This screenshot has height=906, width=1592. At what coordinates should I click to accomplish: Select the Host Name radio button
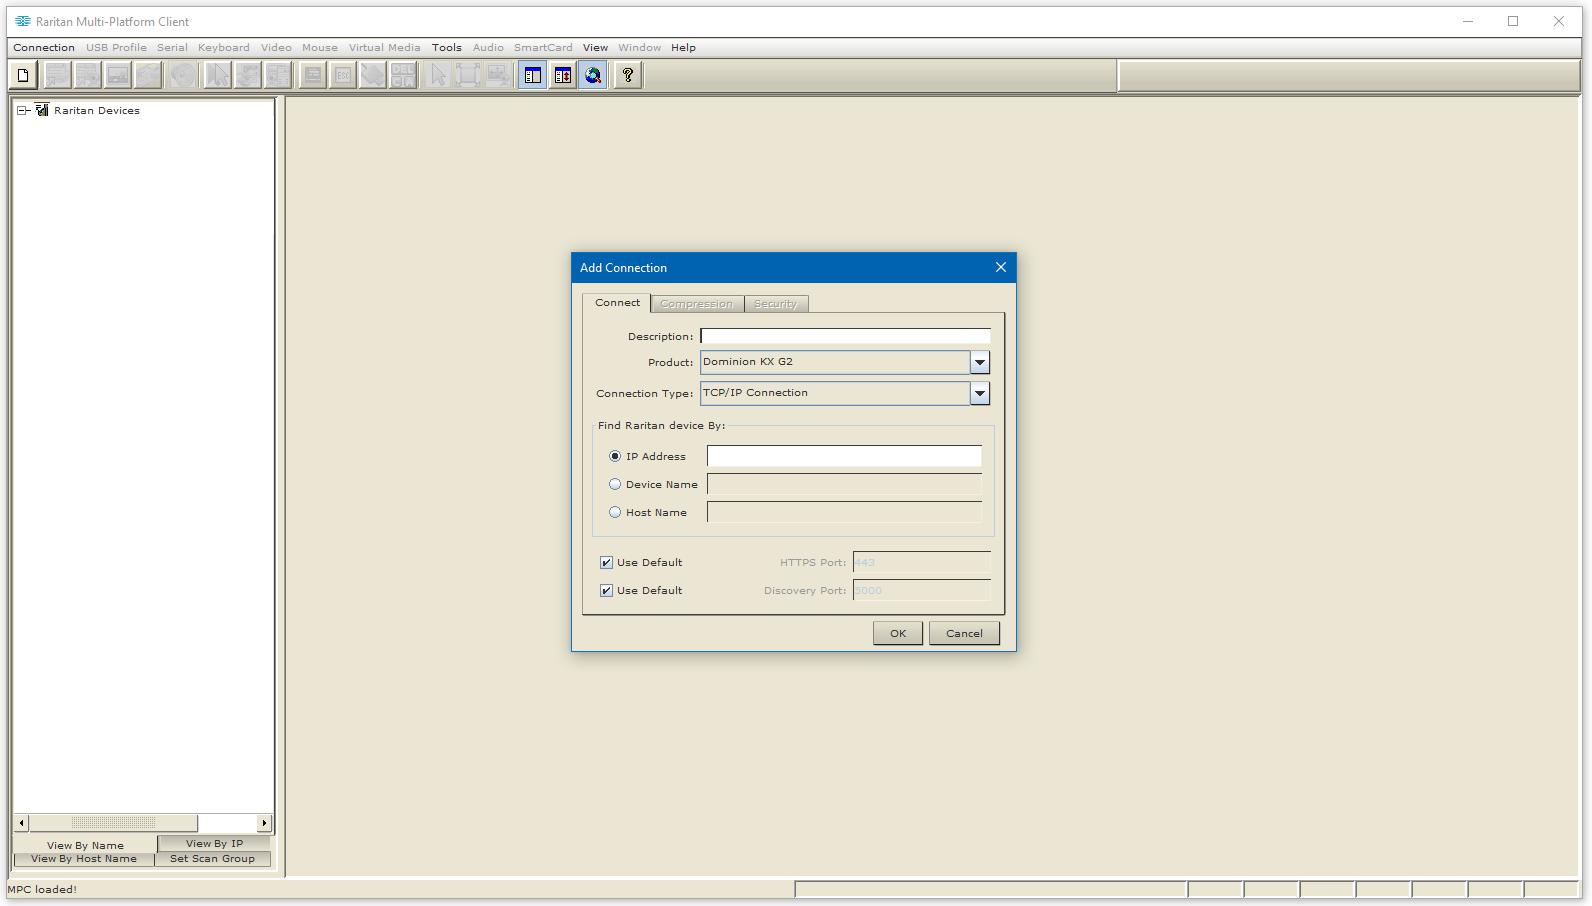point(615,512)
